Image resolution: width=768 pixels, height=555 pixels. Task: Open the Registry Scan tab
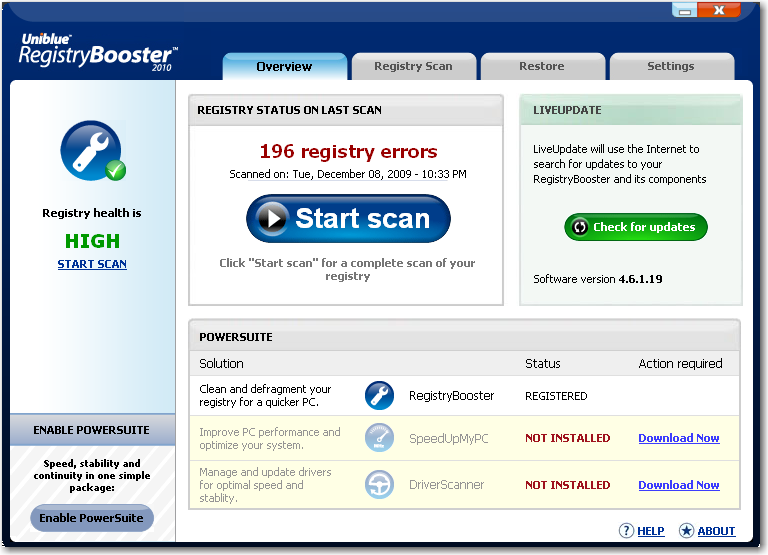(x=413, y=67)
